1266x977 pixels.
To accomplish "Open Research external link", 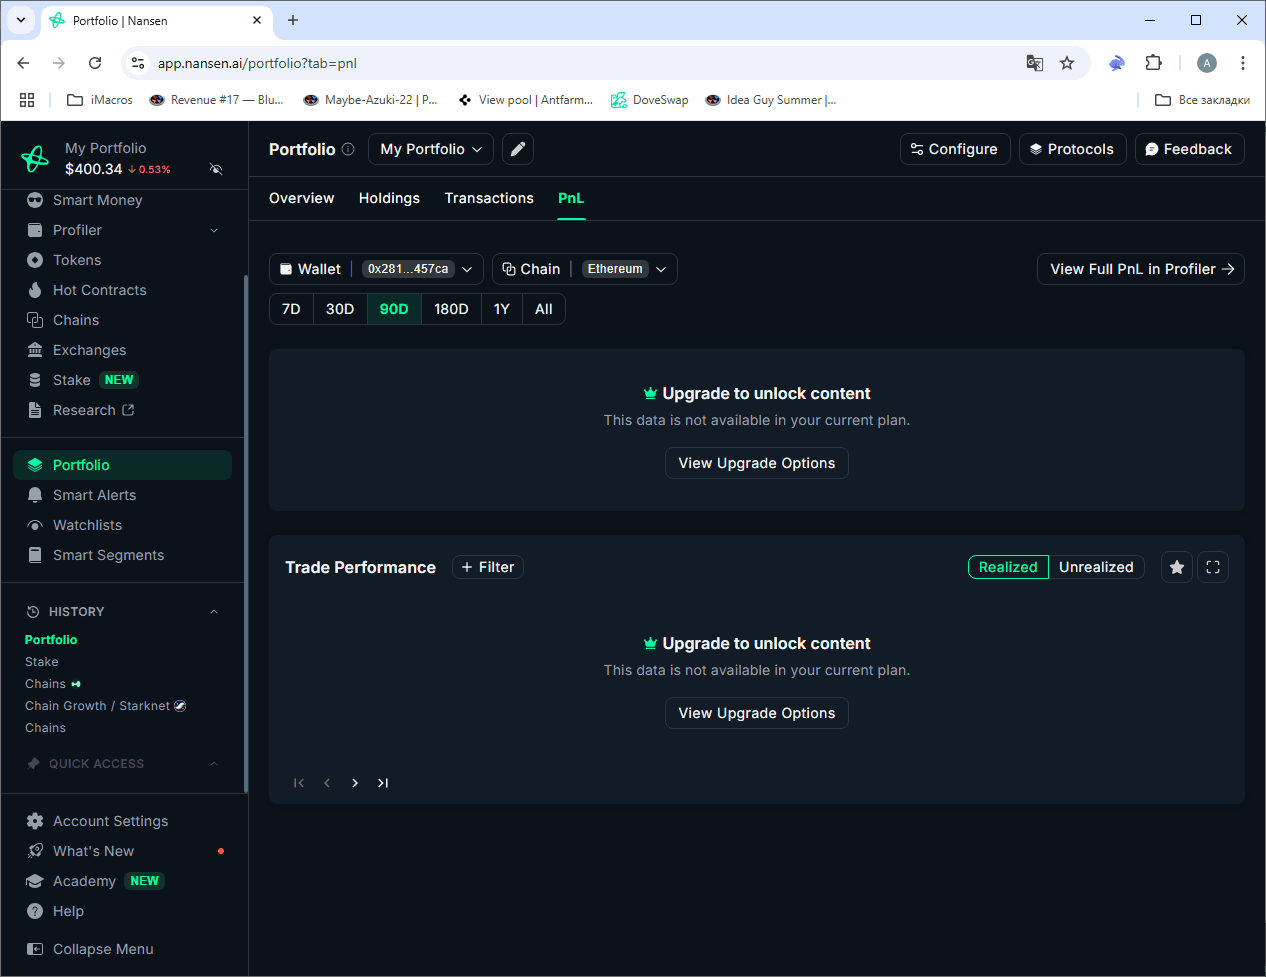I will click(93, 410).
